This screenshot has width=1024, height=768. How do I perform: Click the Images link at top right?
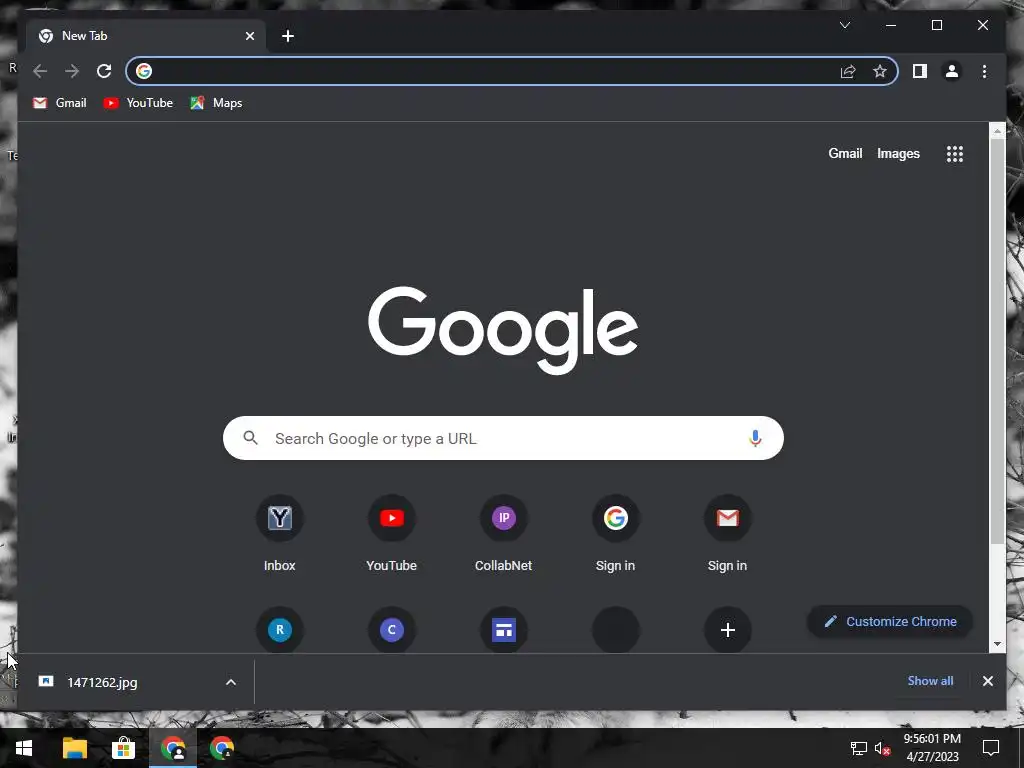tap(898, 153)
